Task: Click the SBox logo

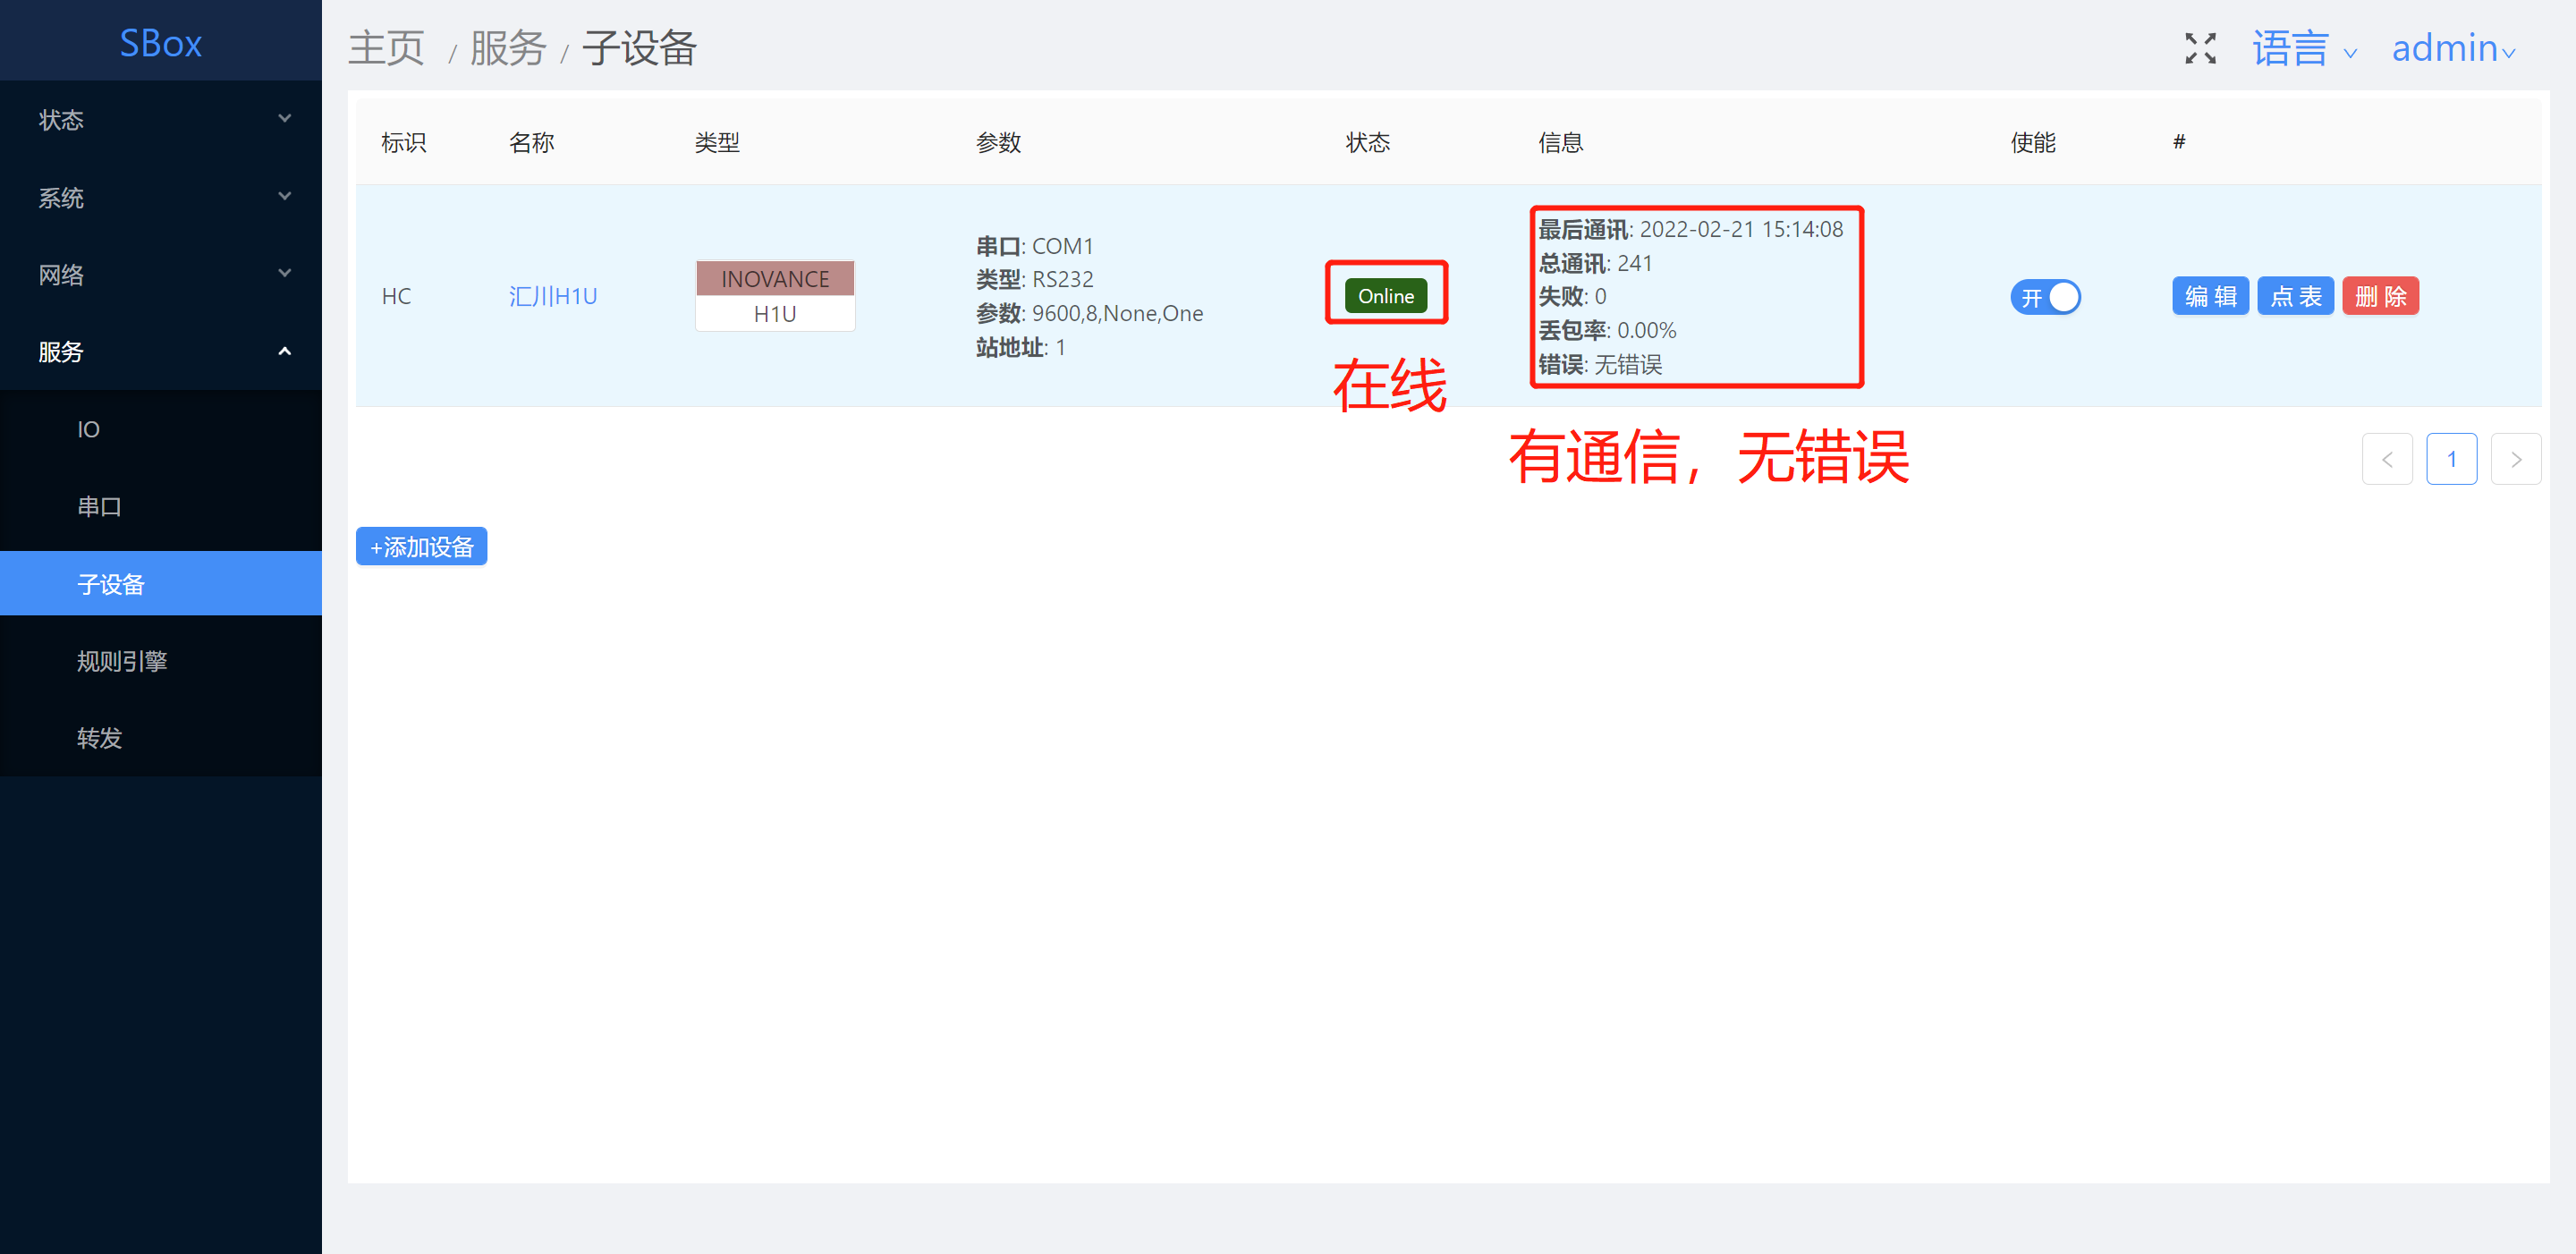Action: (x=160, y=43)
